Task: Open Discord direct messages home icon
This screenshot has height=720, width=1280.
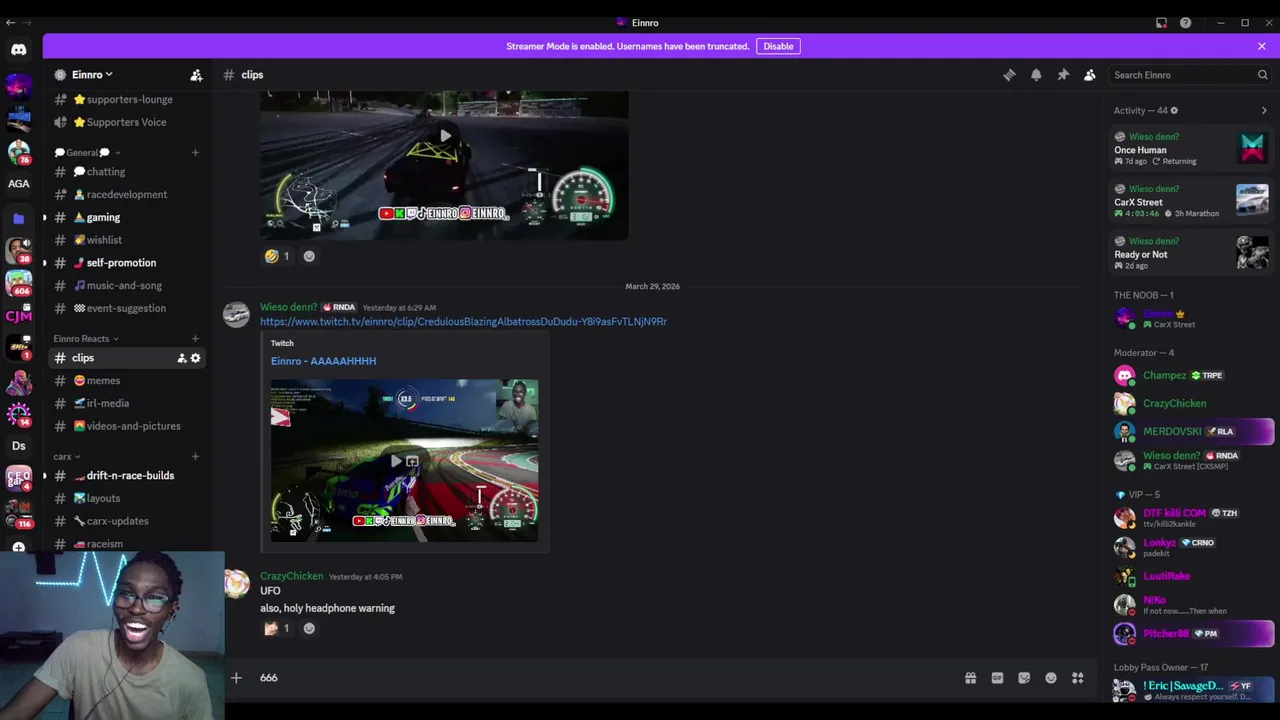Action: 19,49
